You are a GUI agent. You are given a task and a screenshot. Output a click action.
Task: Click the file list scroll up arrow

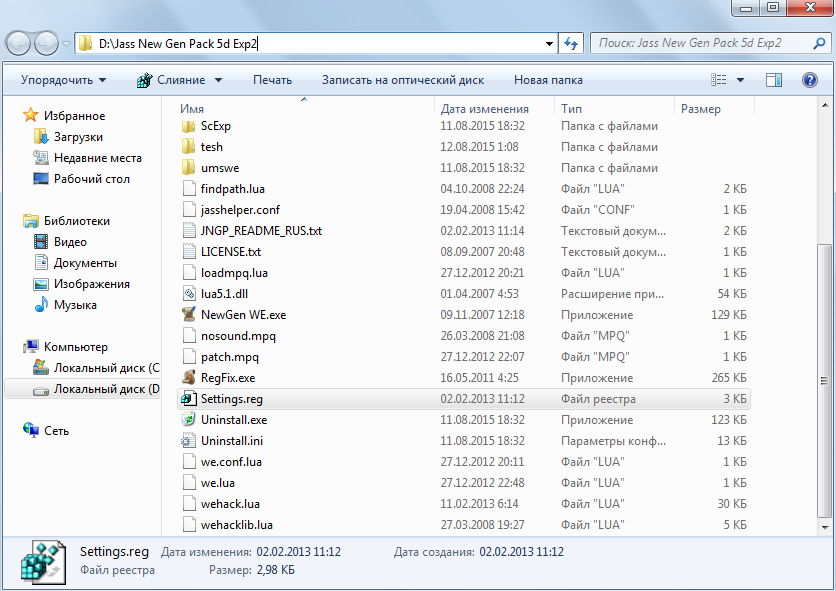(x=824, y=105)
